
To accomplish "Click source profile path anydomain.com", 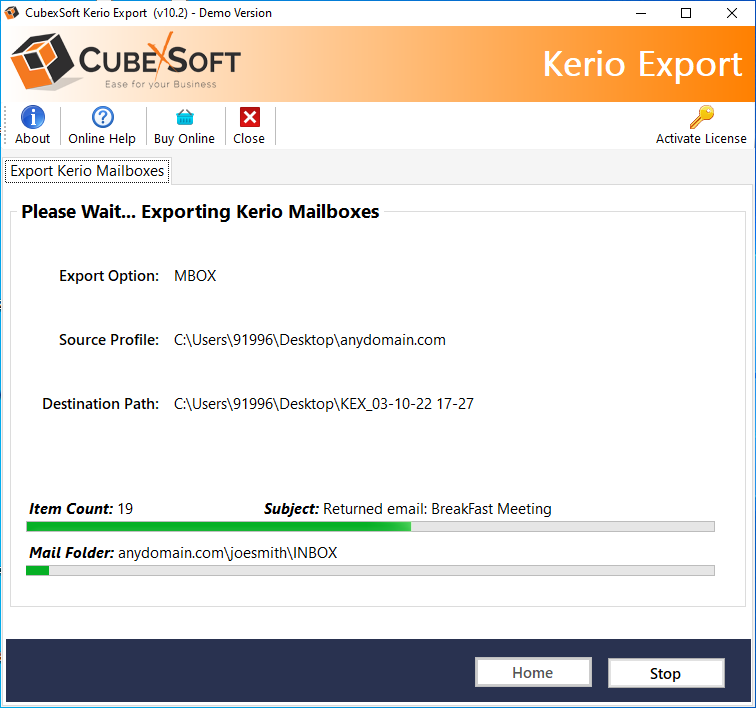I will pyautogui.click(x=310, y=340).
